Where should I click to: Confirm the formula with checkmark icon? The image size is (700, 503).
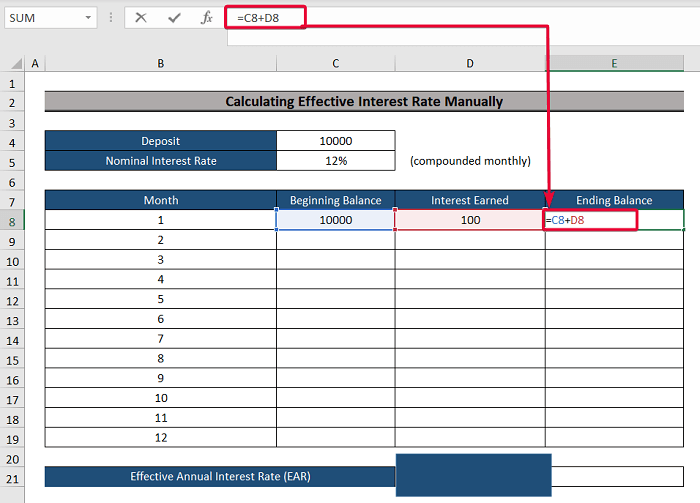click(174, 18)
